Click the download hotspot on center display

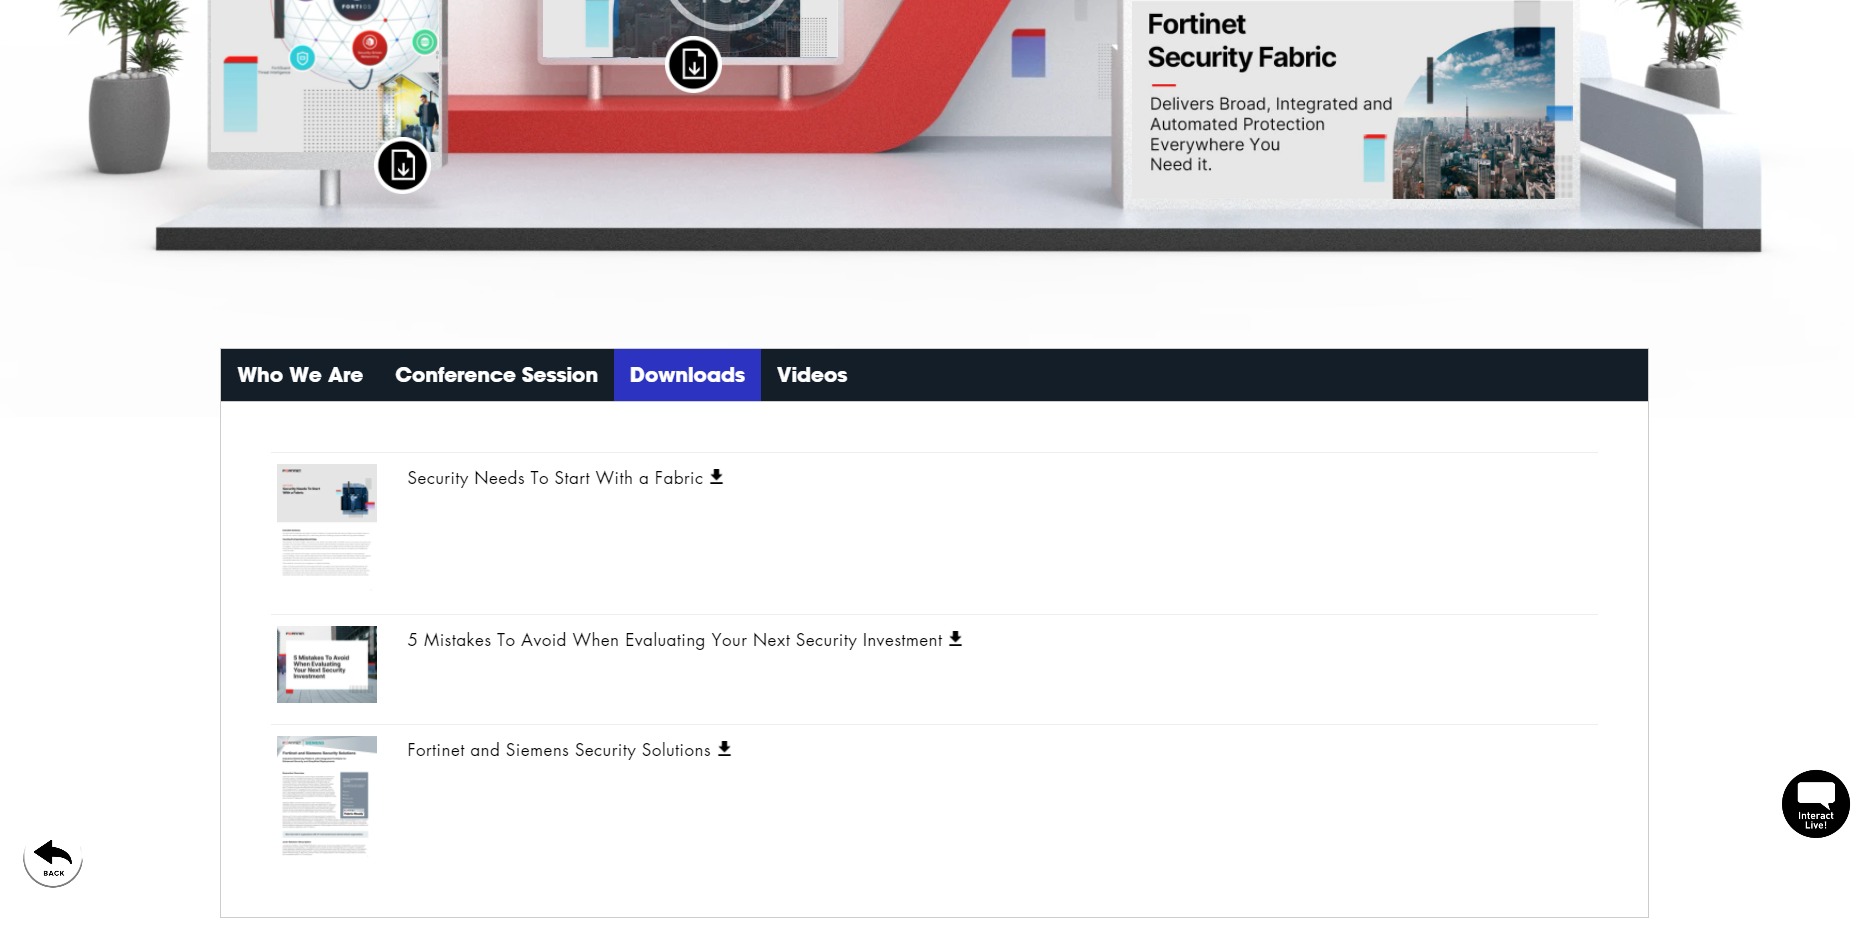coord(693,65)
